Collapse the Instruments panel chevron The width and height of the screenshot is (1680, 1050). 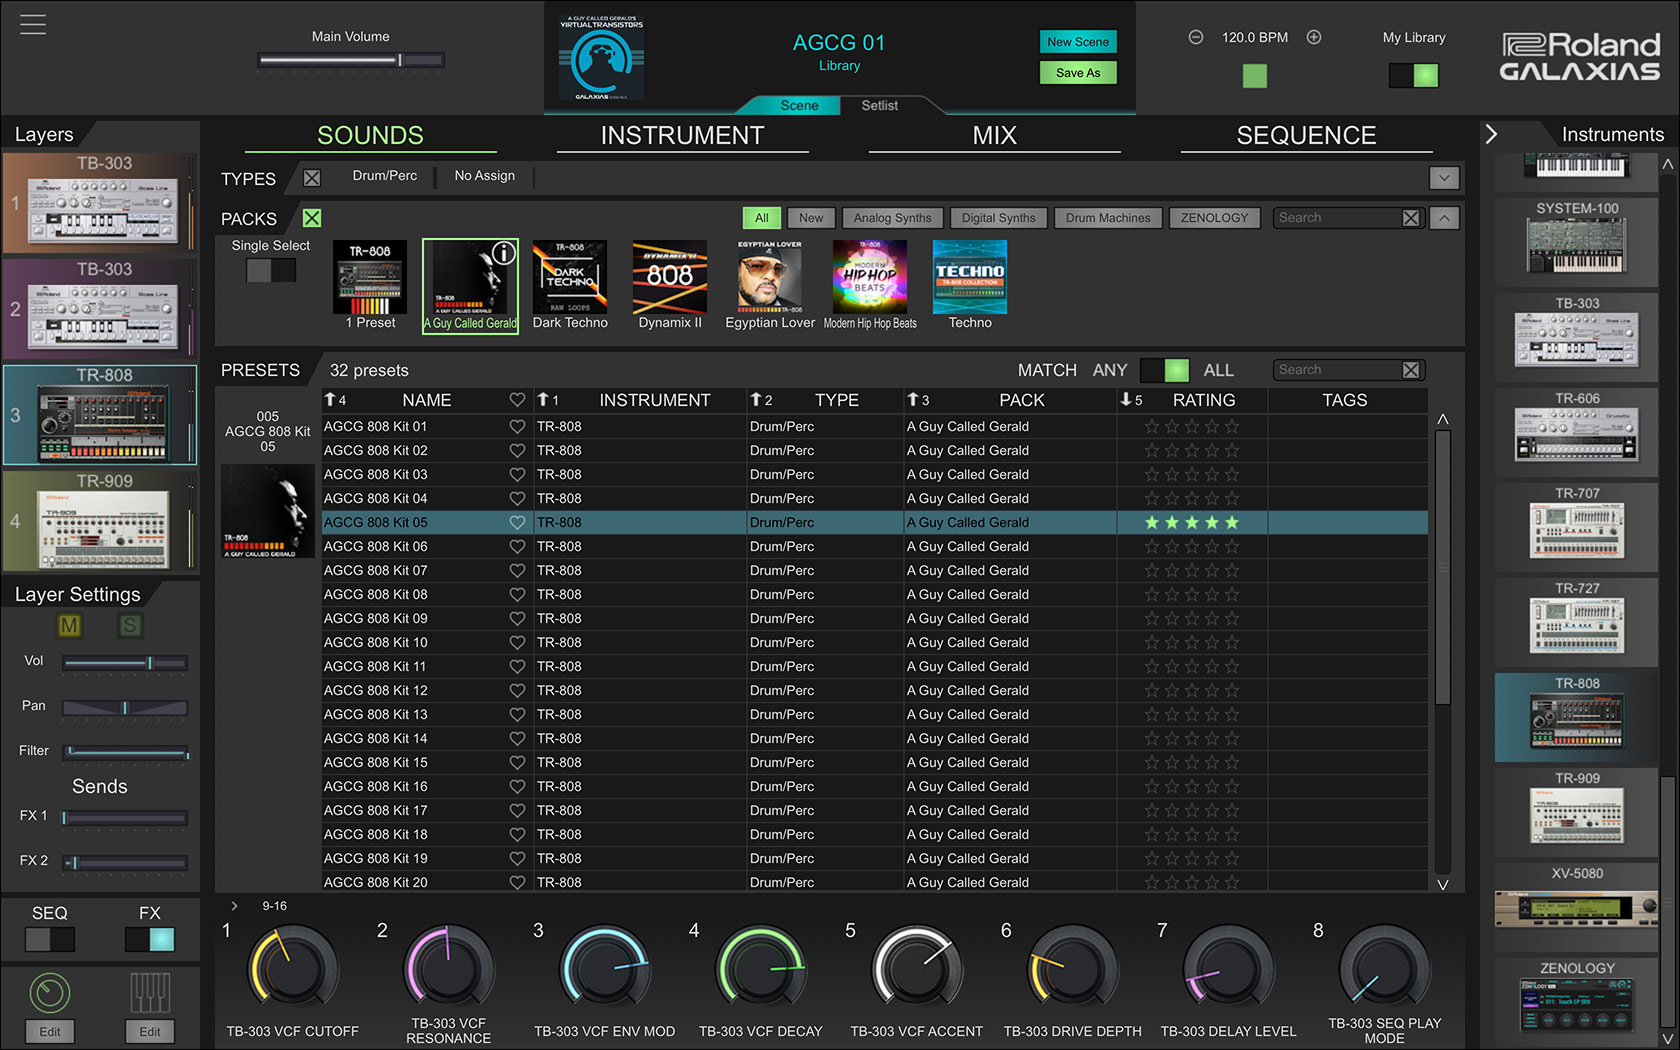coord(1491,134)
